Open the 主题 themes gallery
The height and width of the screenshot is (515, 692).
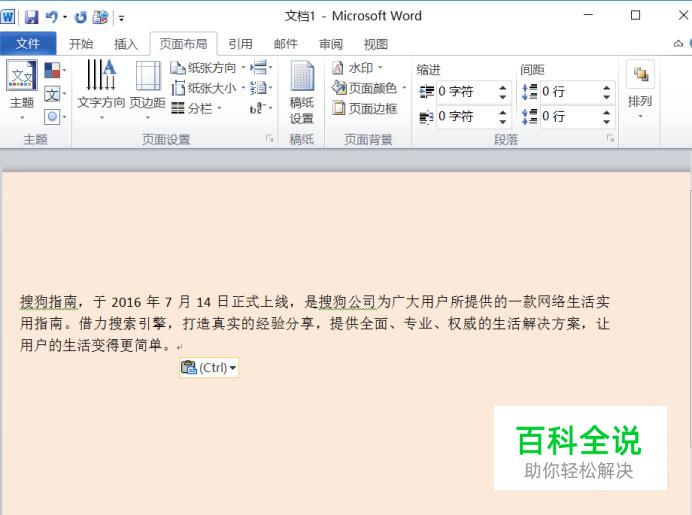[x=22, y=91]
